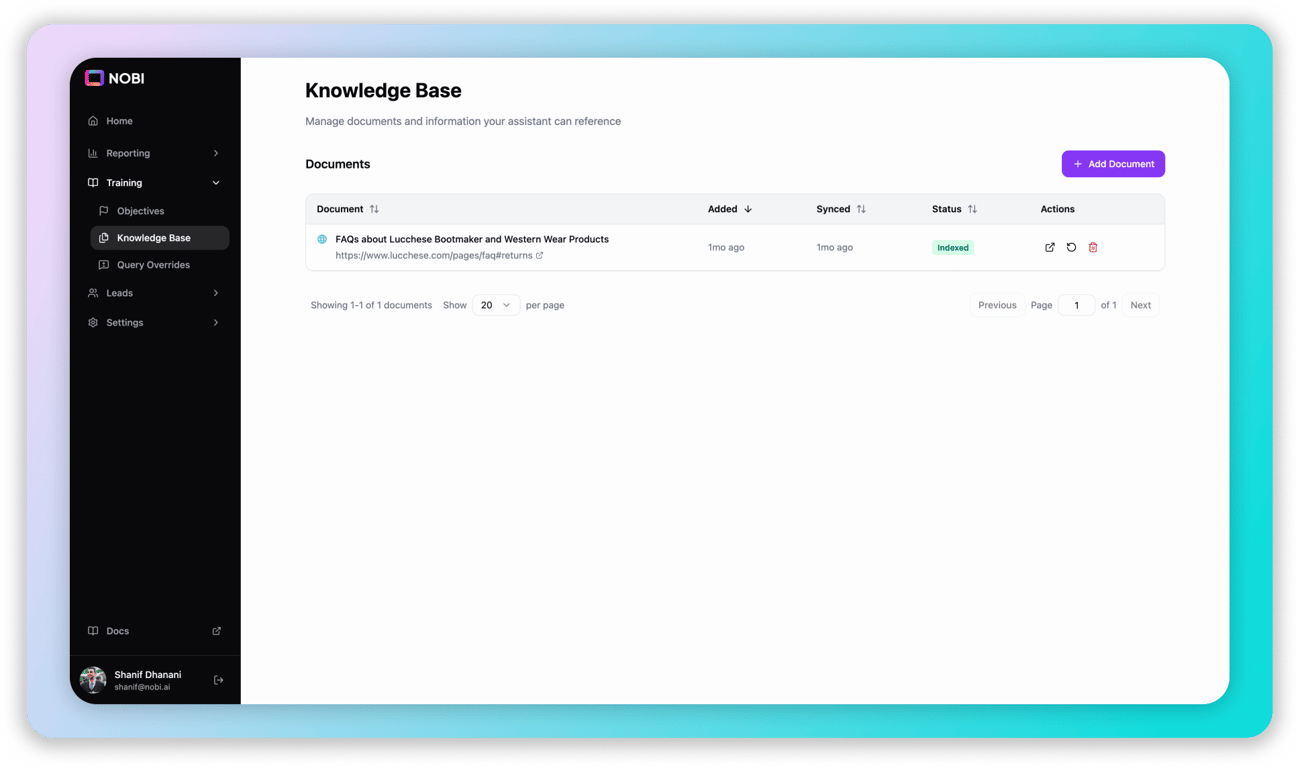The width and height of the screenshot is (1300, 768).
Task: Click the Actions column header
Action: [1057, 209]
